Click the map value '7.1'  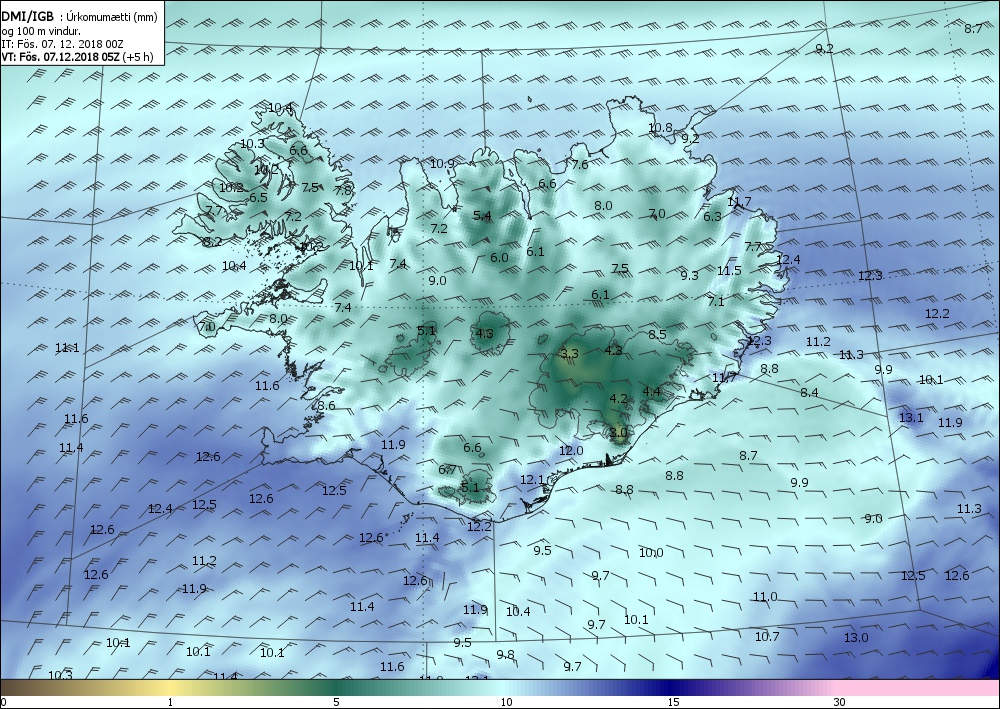[716, 301]
